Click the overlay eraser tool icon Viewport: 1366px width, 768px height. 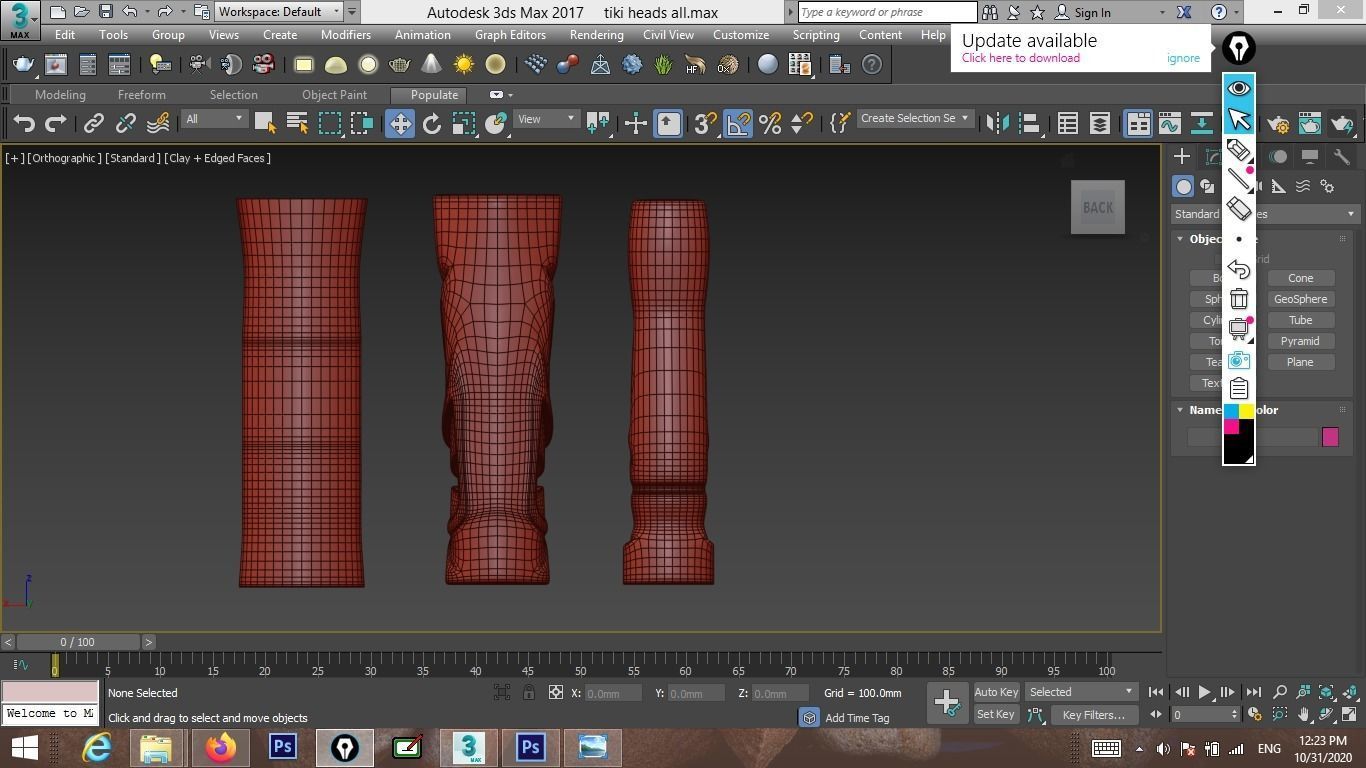(x=1239, y=209)
